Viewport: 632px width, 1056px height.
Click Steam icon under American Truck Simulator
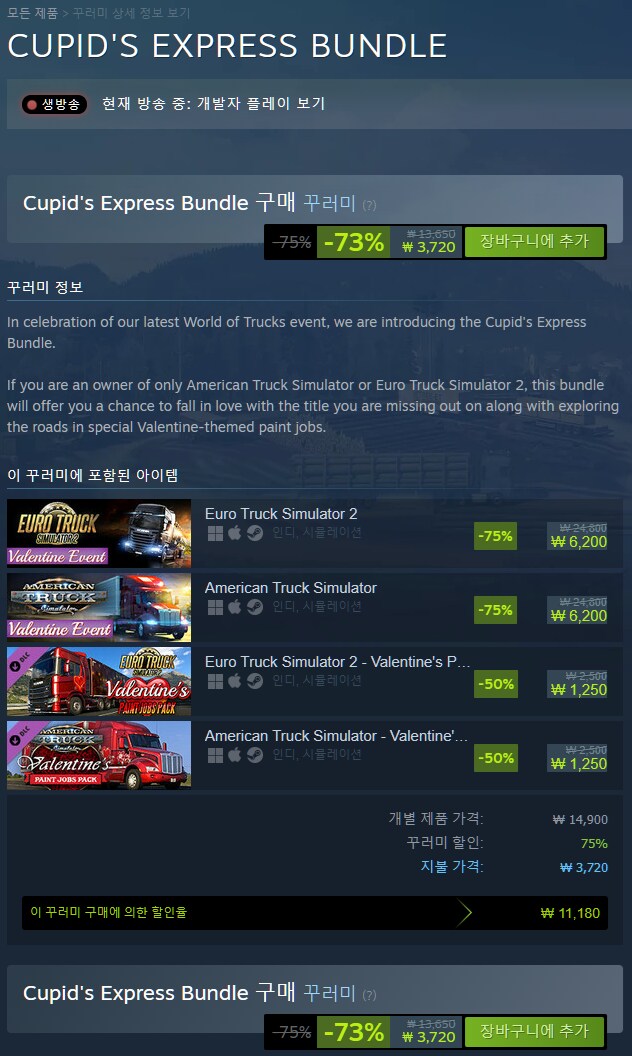tap(255, 607)
